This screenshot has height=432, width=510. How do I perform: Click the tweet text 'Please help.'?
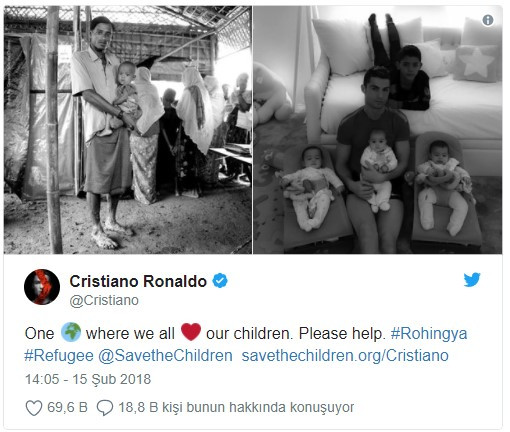pyautogui.click(x=342, y=334)
